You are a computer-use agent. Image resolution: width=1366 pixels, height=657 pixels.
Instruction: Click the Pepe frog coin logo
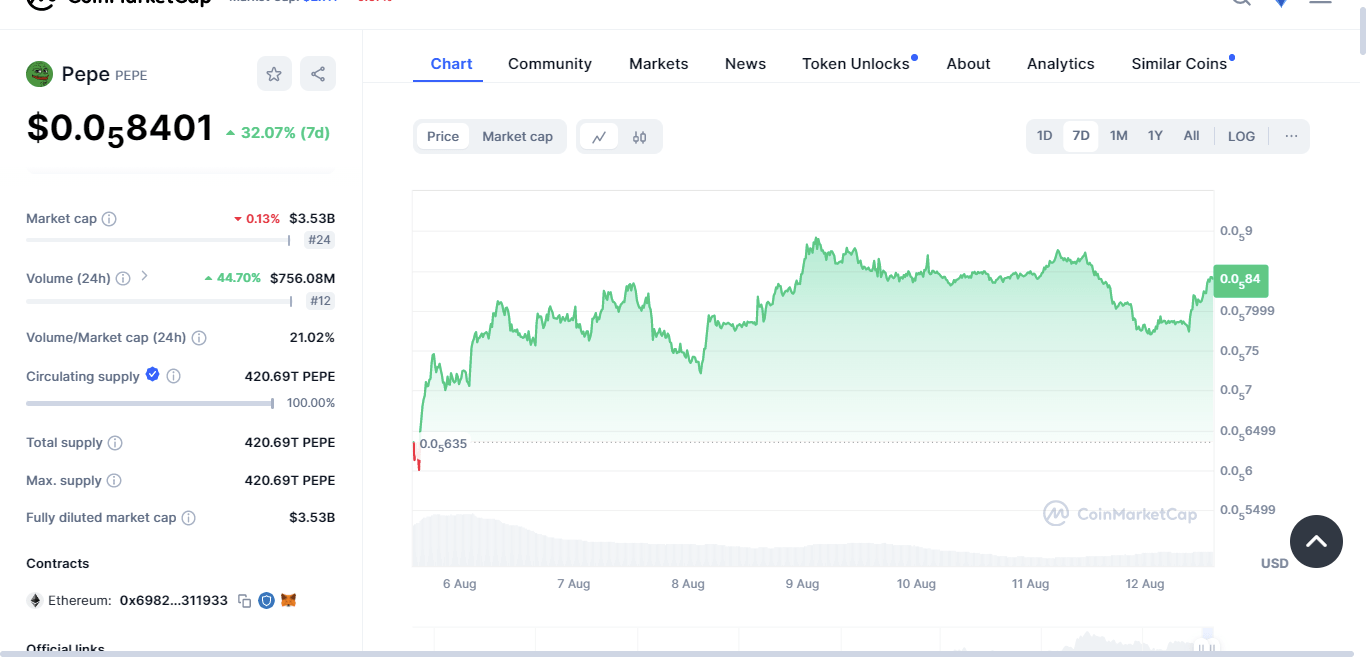(x=39, y=74)
